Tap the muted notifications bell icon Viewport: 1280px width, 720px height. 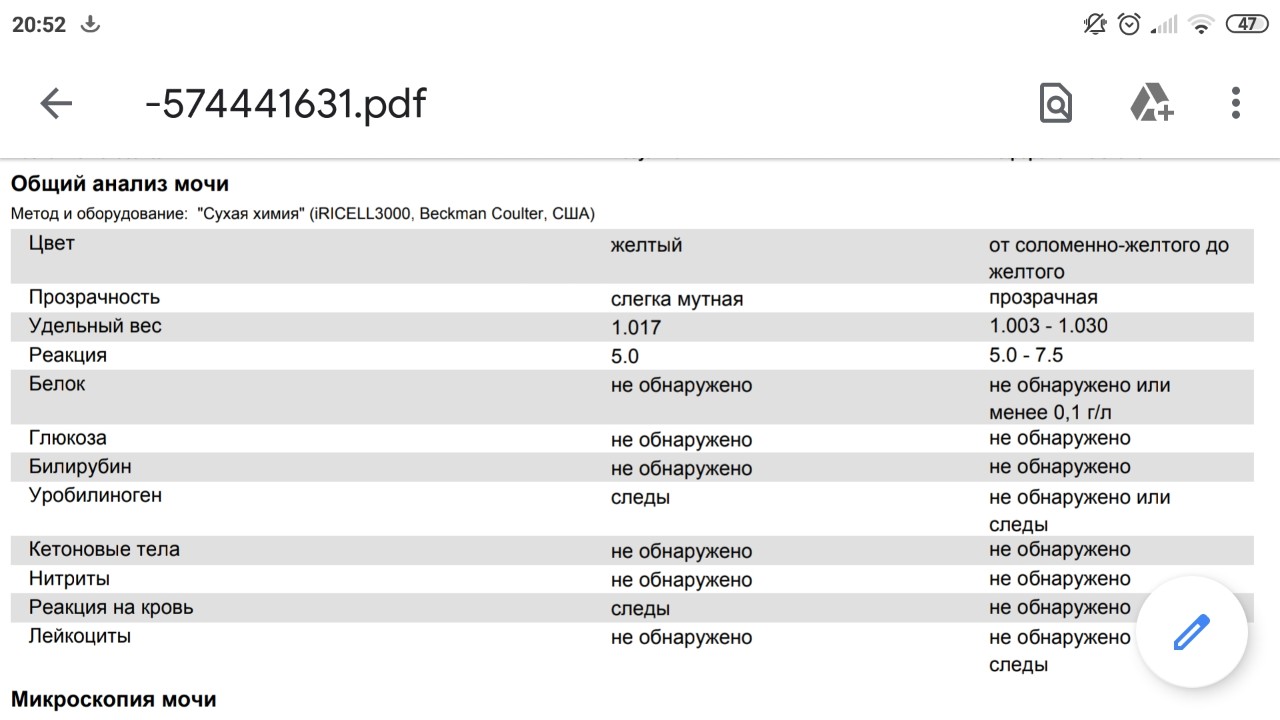coord(1095,24)
